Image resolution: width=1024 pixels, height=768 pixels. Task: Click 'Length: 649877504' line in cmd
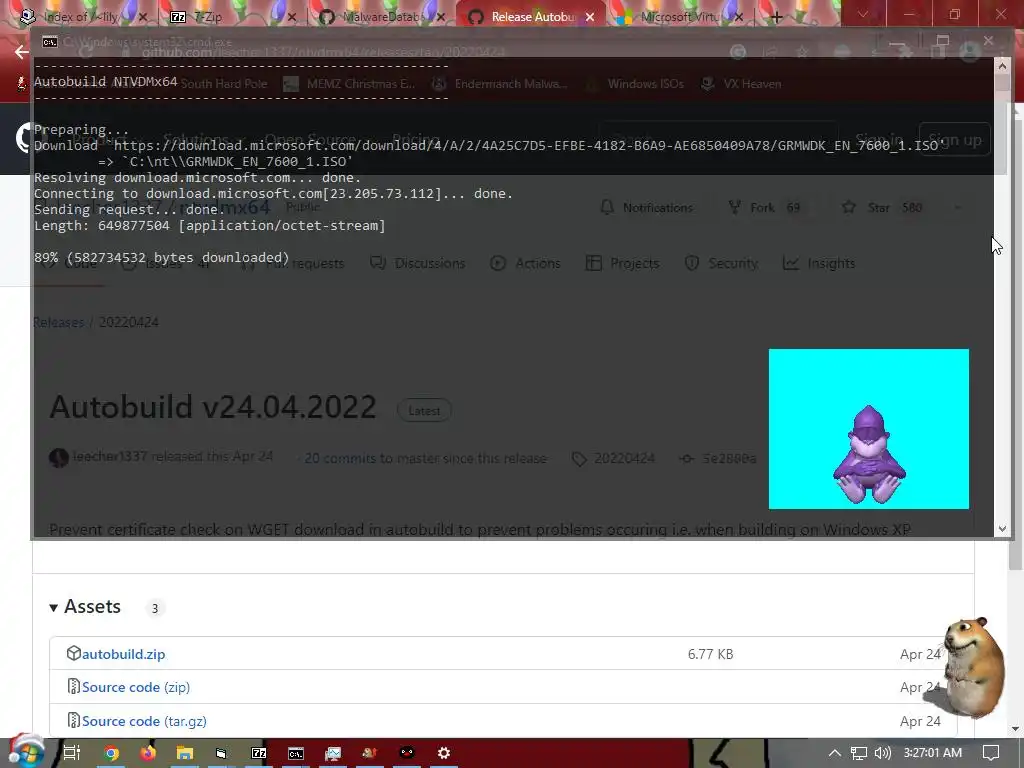210,225
